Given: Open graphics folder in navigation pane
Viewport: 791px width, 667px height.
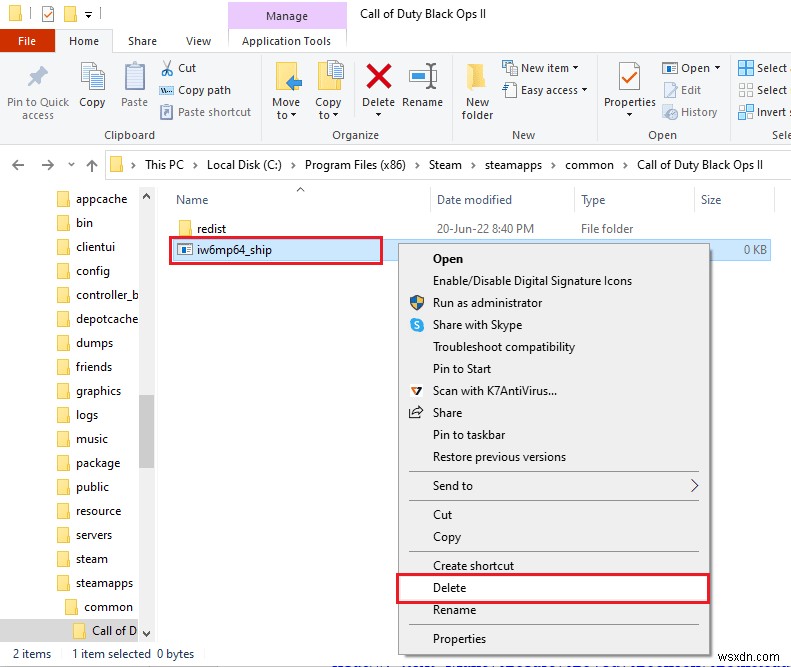Looking at the screenshot, I should (89, 391).
